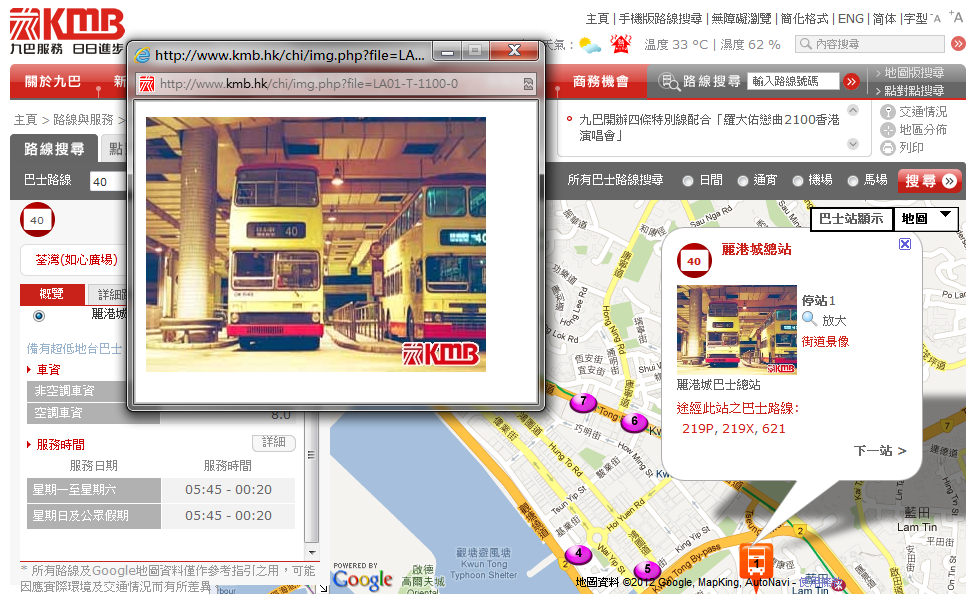Click the red go arrow beside content search
The height and width of the screenshot is (594, 976).
coord(958,44)
